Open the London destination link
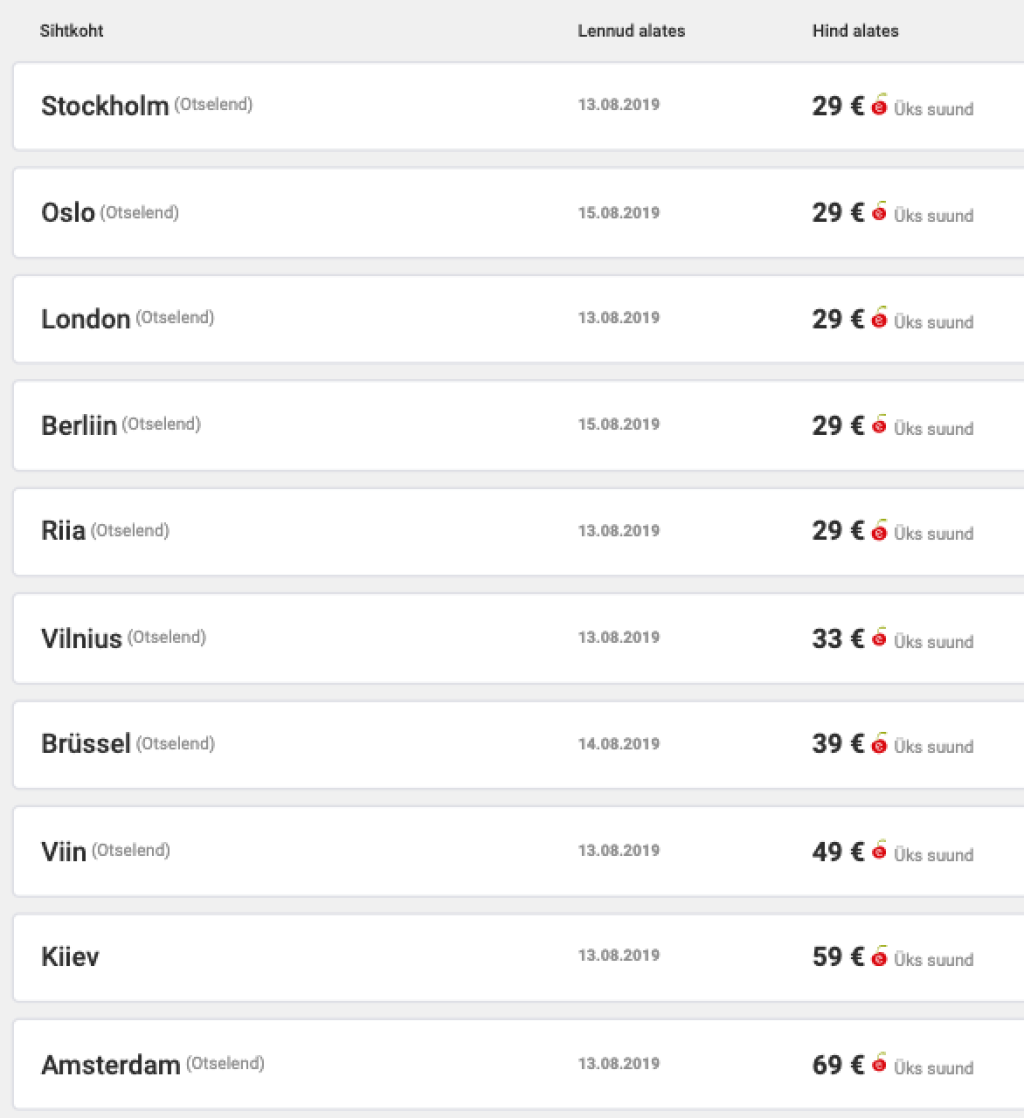1024x1118 pixels. pos(86,319)
